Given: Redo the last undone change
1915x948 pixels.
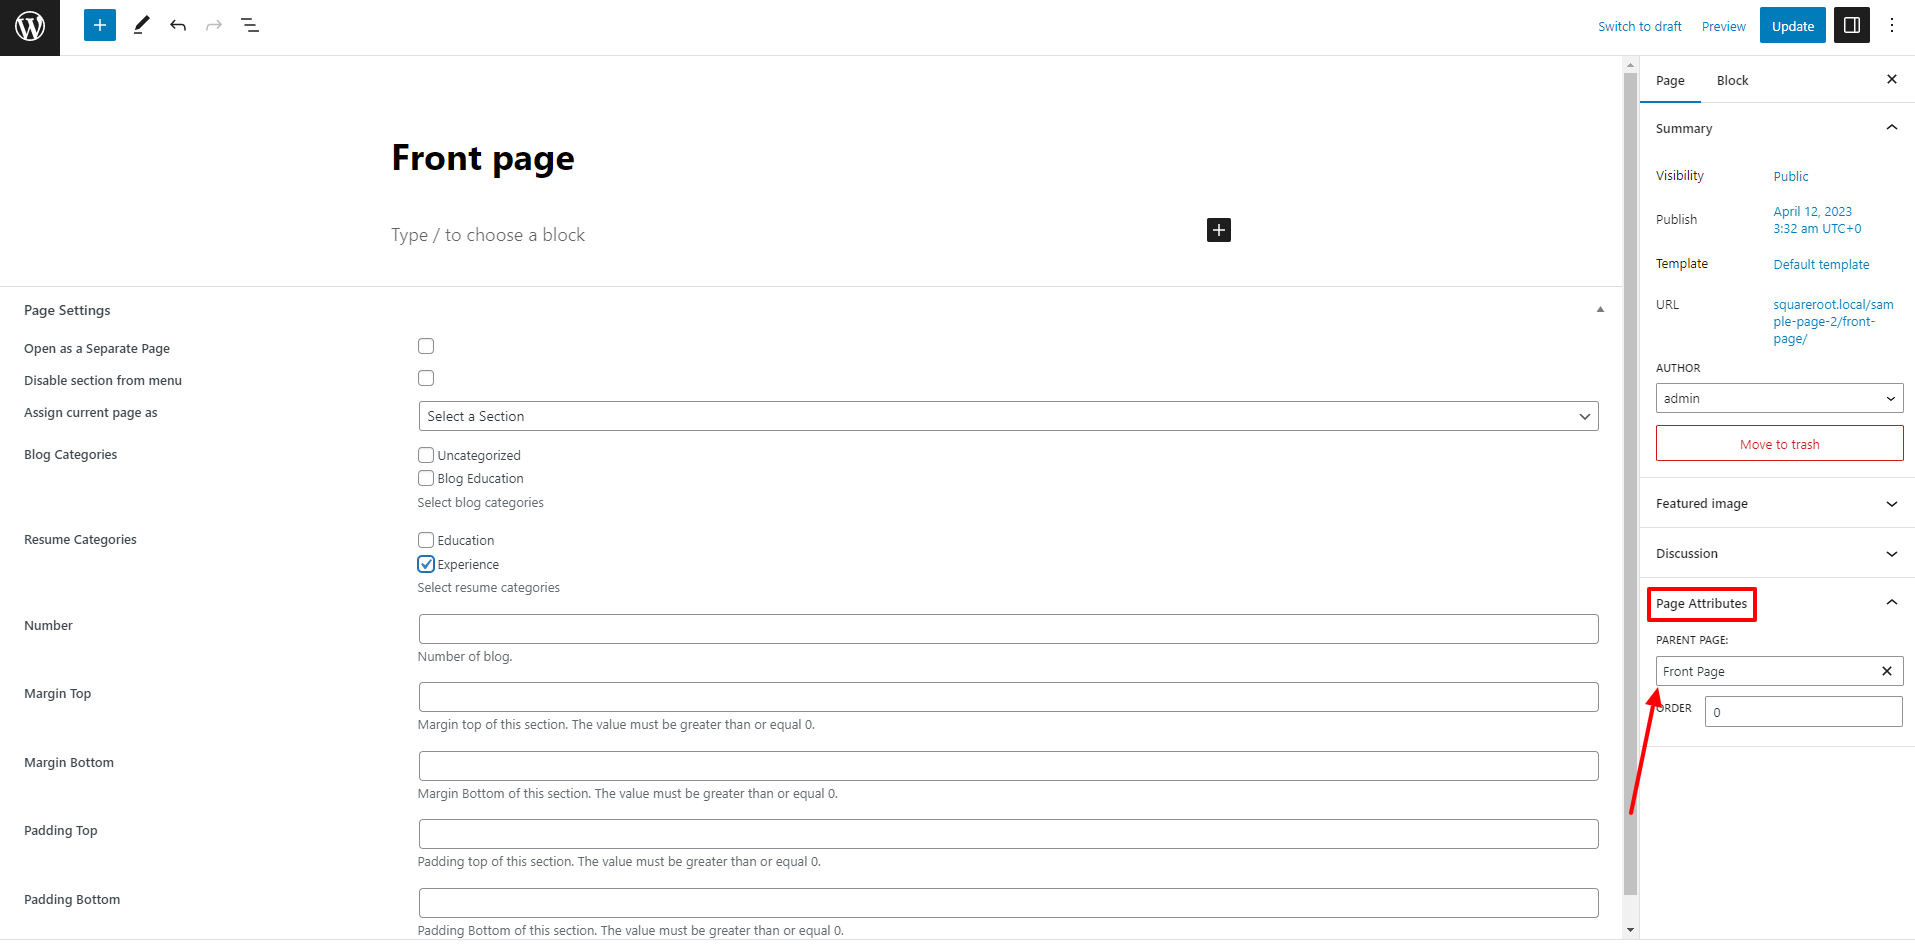Looking at the screenshot, I should coord(214,25).
